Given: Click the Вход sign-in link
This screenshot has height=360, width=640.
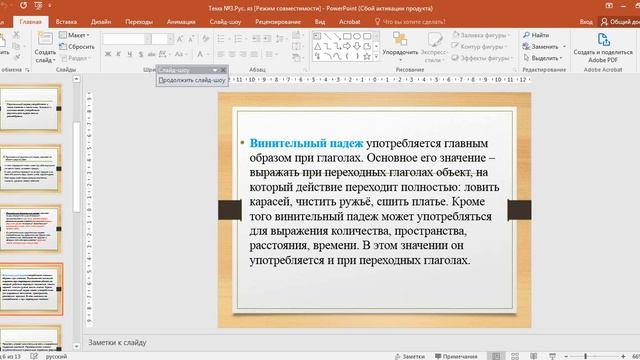Looking at the screenshot, I should click(x=586, y=22).
